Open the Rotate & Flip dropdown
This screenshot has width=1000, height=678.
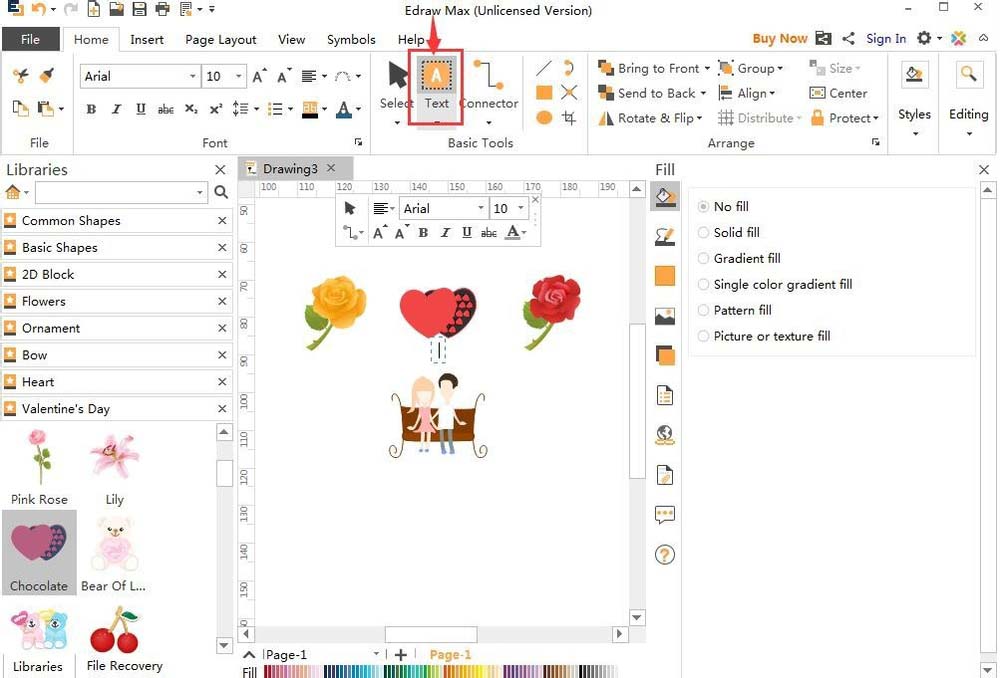698,118
